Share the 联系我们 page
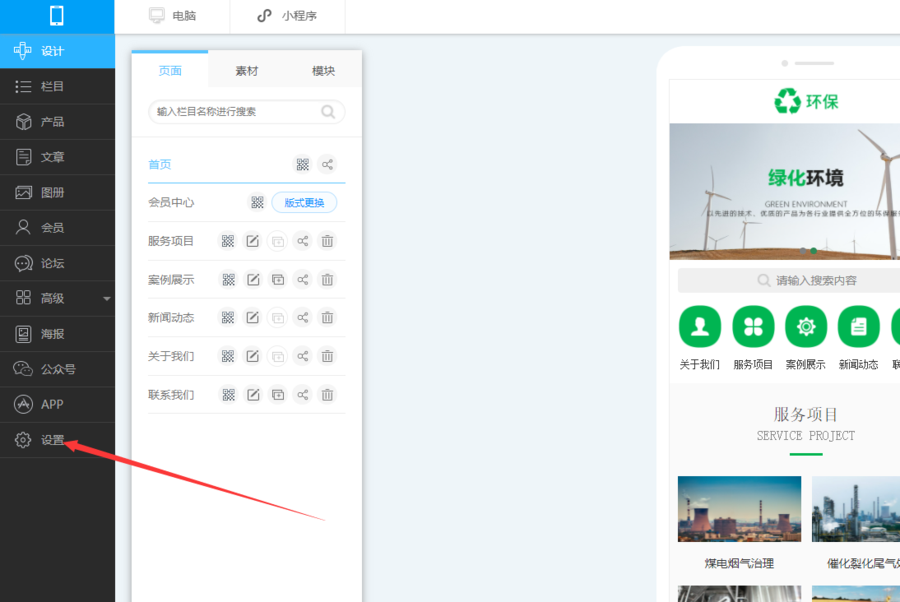This screenshot has width=900, height=602. coord(302,395)
